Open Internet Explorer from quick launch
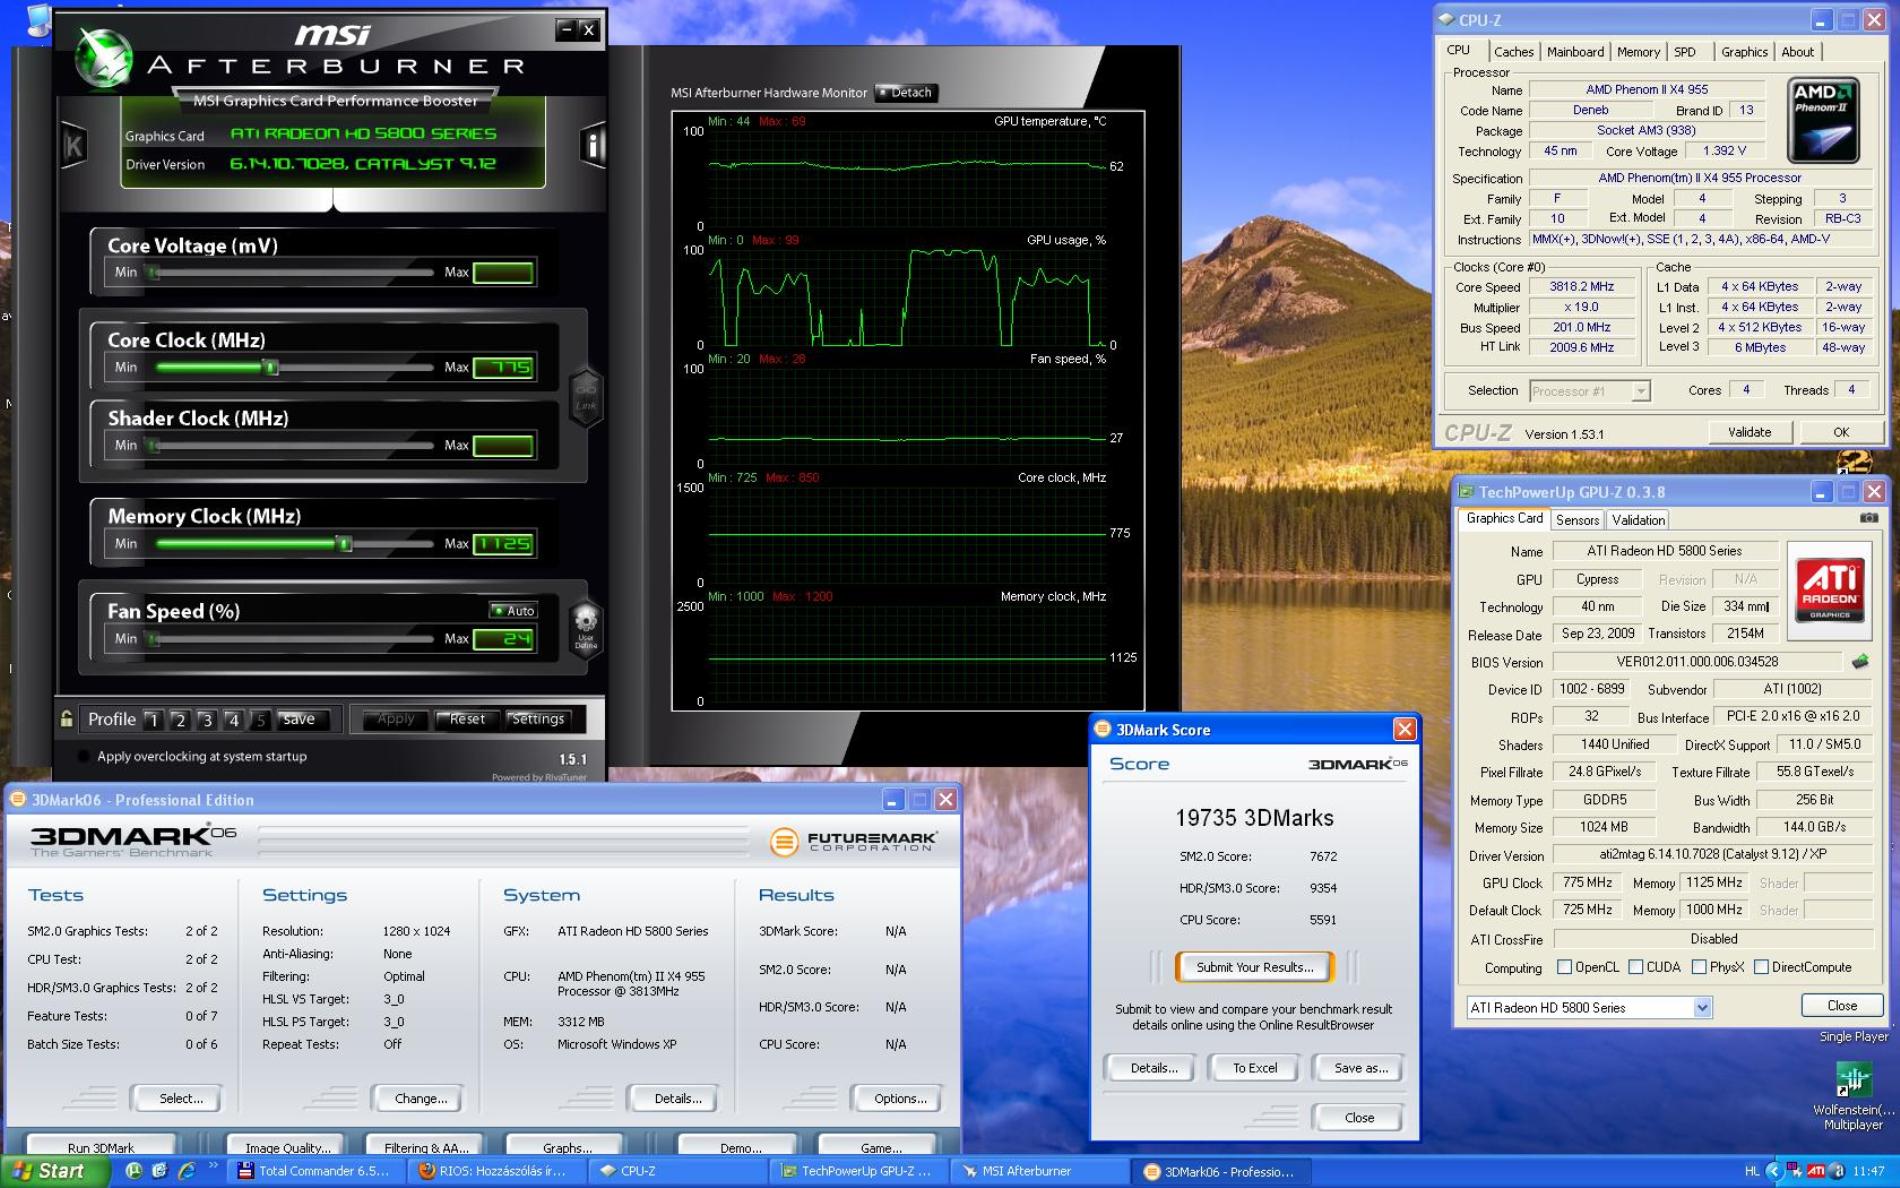Viewport: 1900px width, 1188px height. pos(186,1170)
